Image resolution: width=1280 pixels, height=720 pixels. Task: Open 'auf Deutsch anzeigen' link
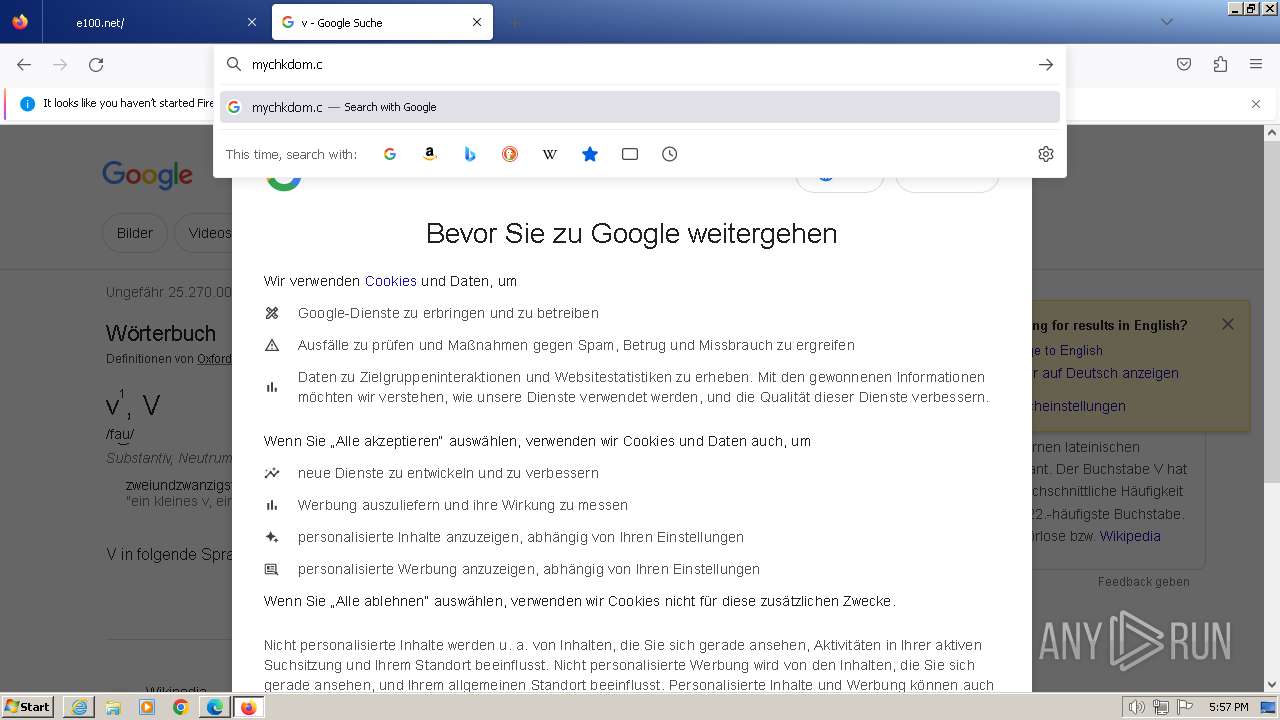tap(1105, 373)
